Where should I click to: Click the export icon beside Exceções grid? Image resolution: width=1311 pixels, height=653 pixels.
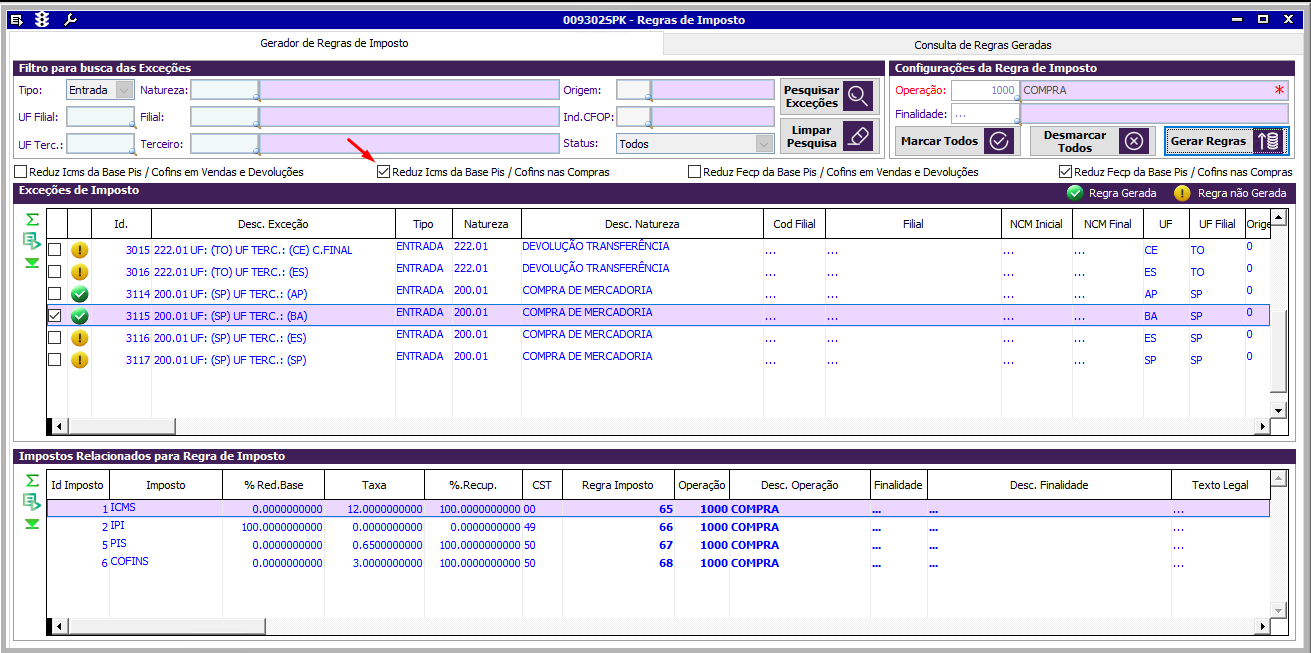pos(32,240)
